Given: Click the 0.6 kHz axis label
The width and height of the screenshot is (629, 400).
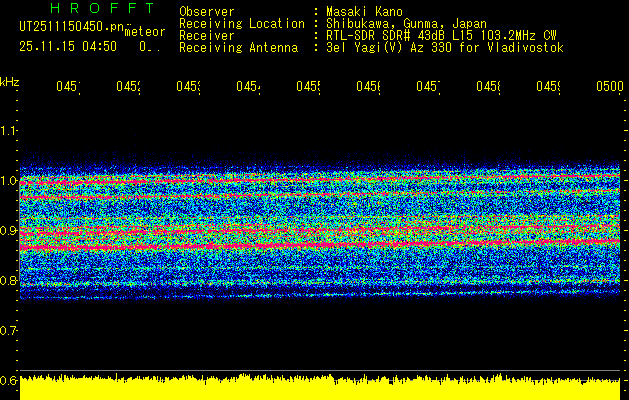Looking at the screenshot, I should tap(8, 380).
